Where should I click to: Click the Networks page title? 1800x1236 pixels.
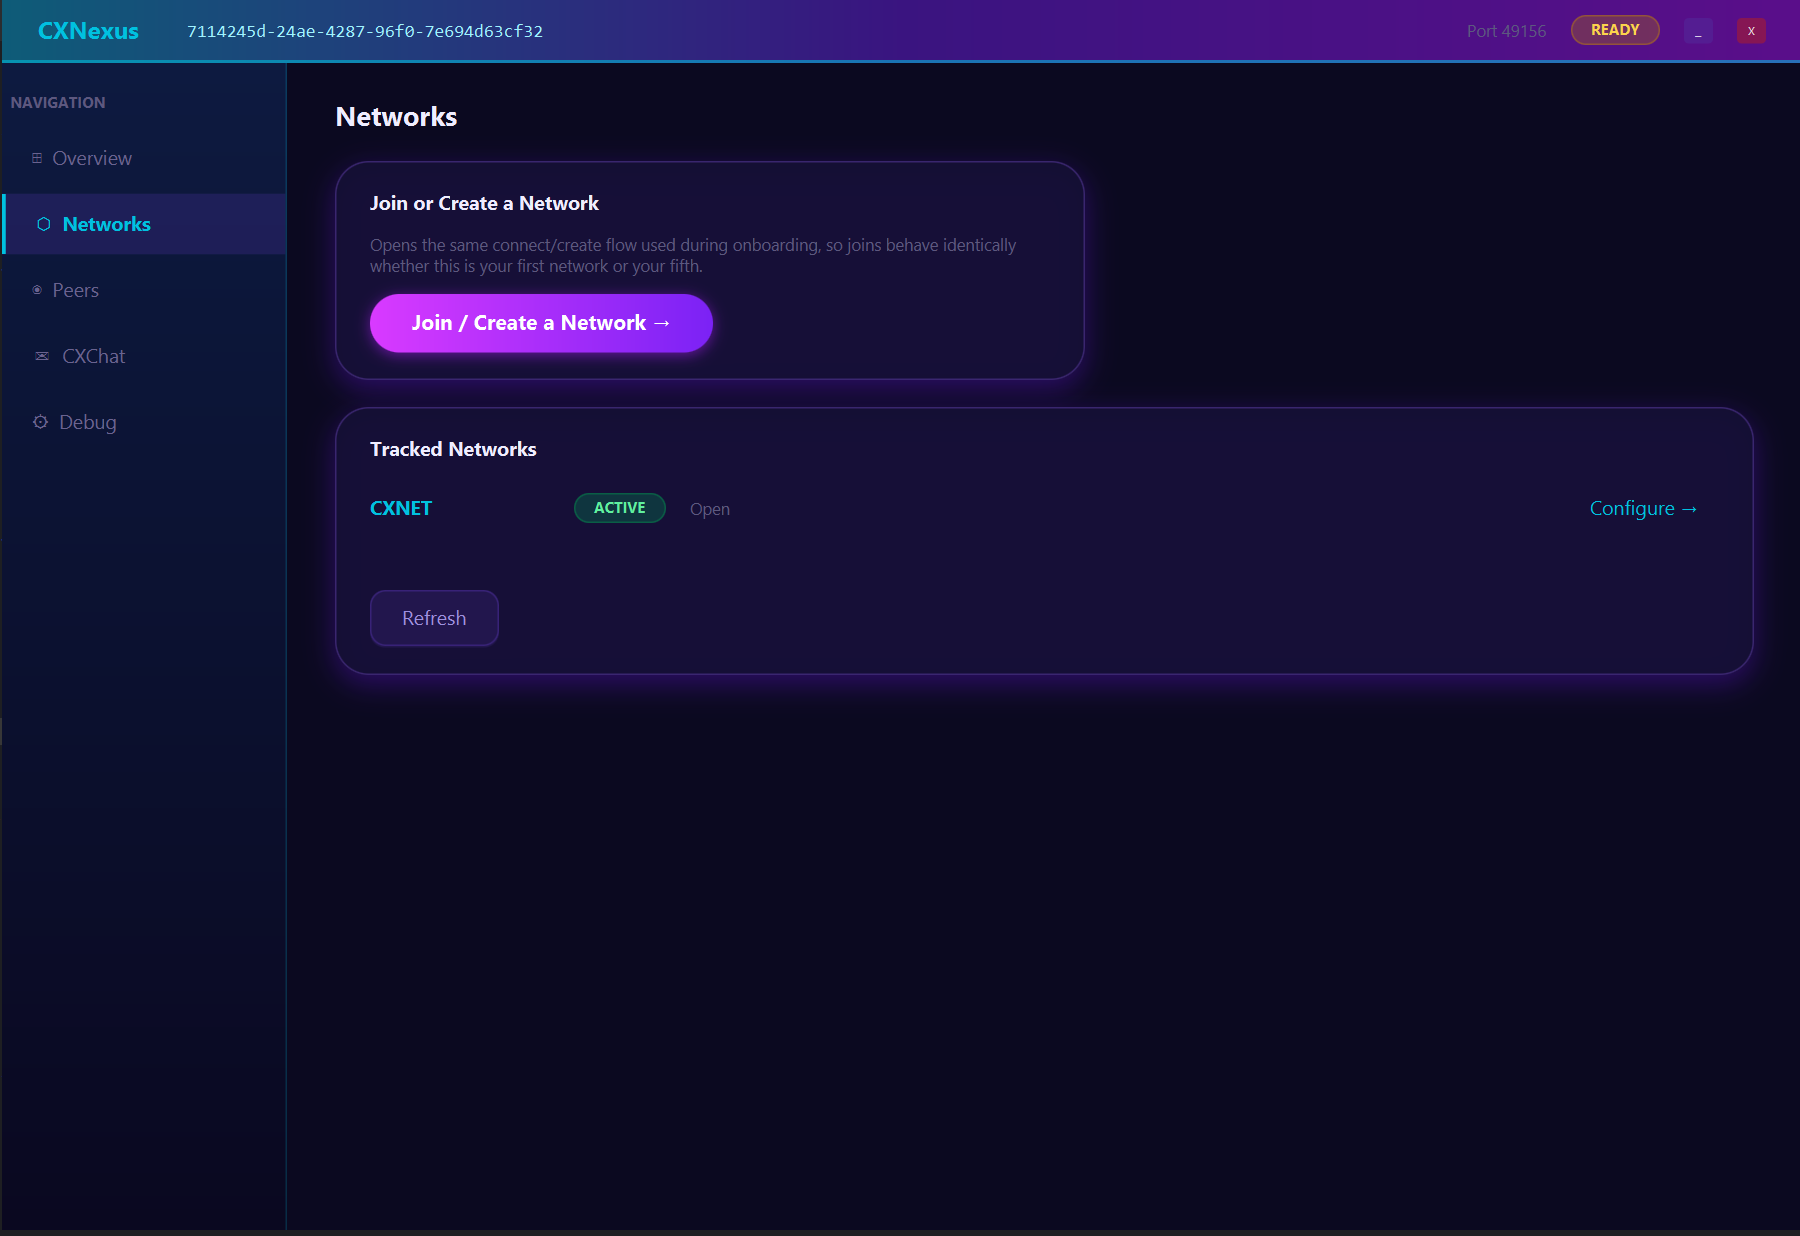point(396,117)
